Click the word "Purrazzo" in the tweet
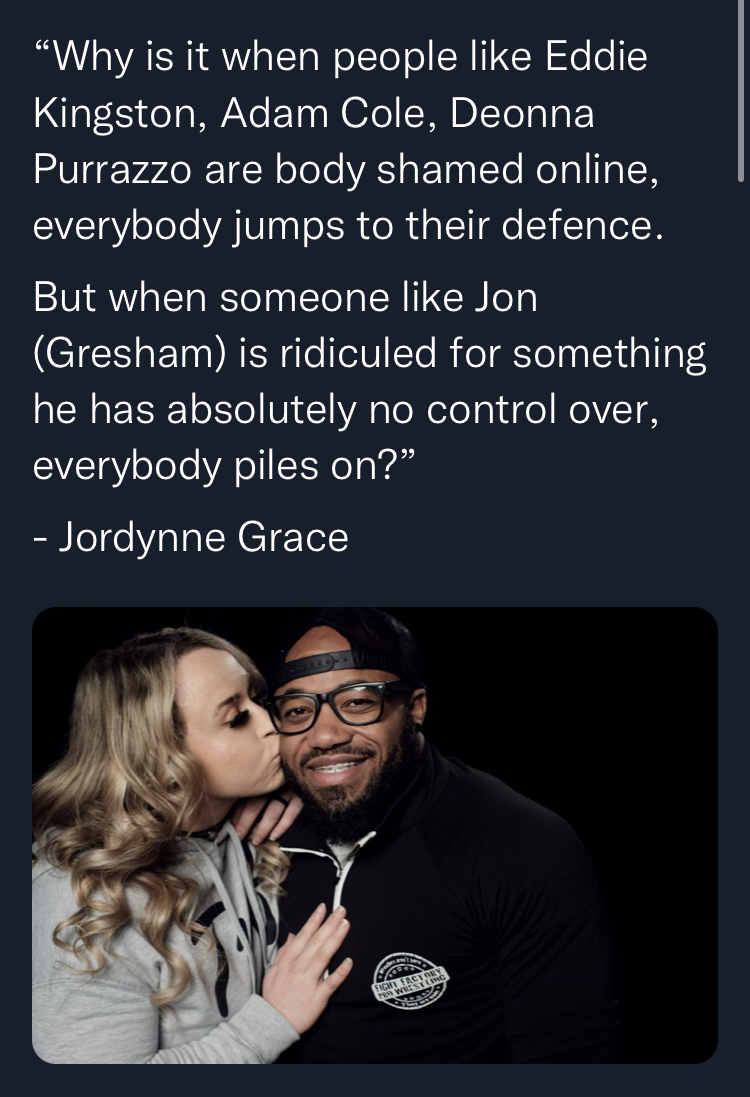This screenshot has height=1097, width=750. pyautogui.click(x=112, y=170)
